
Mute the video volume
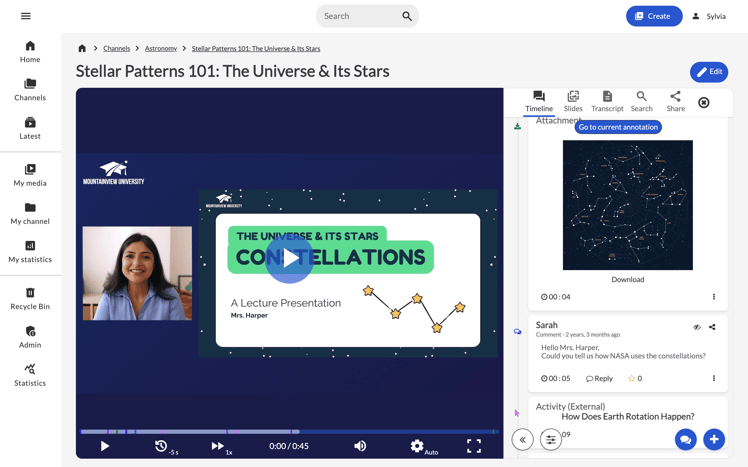point(360,446)
